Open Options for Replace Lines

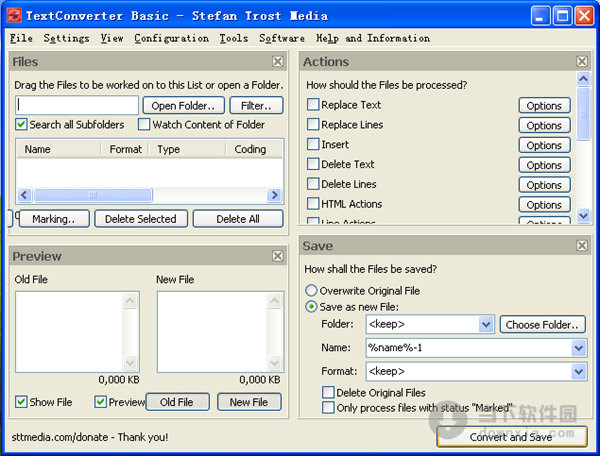tap(544, 125)
